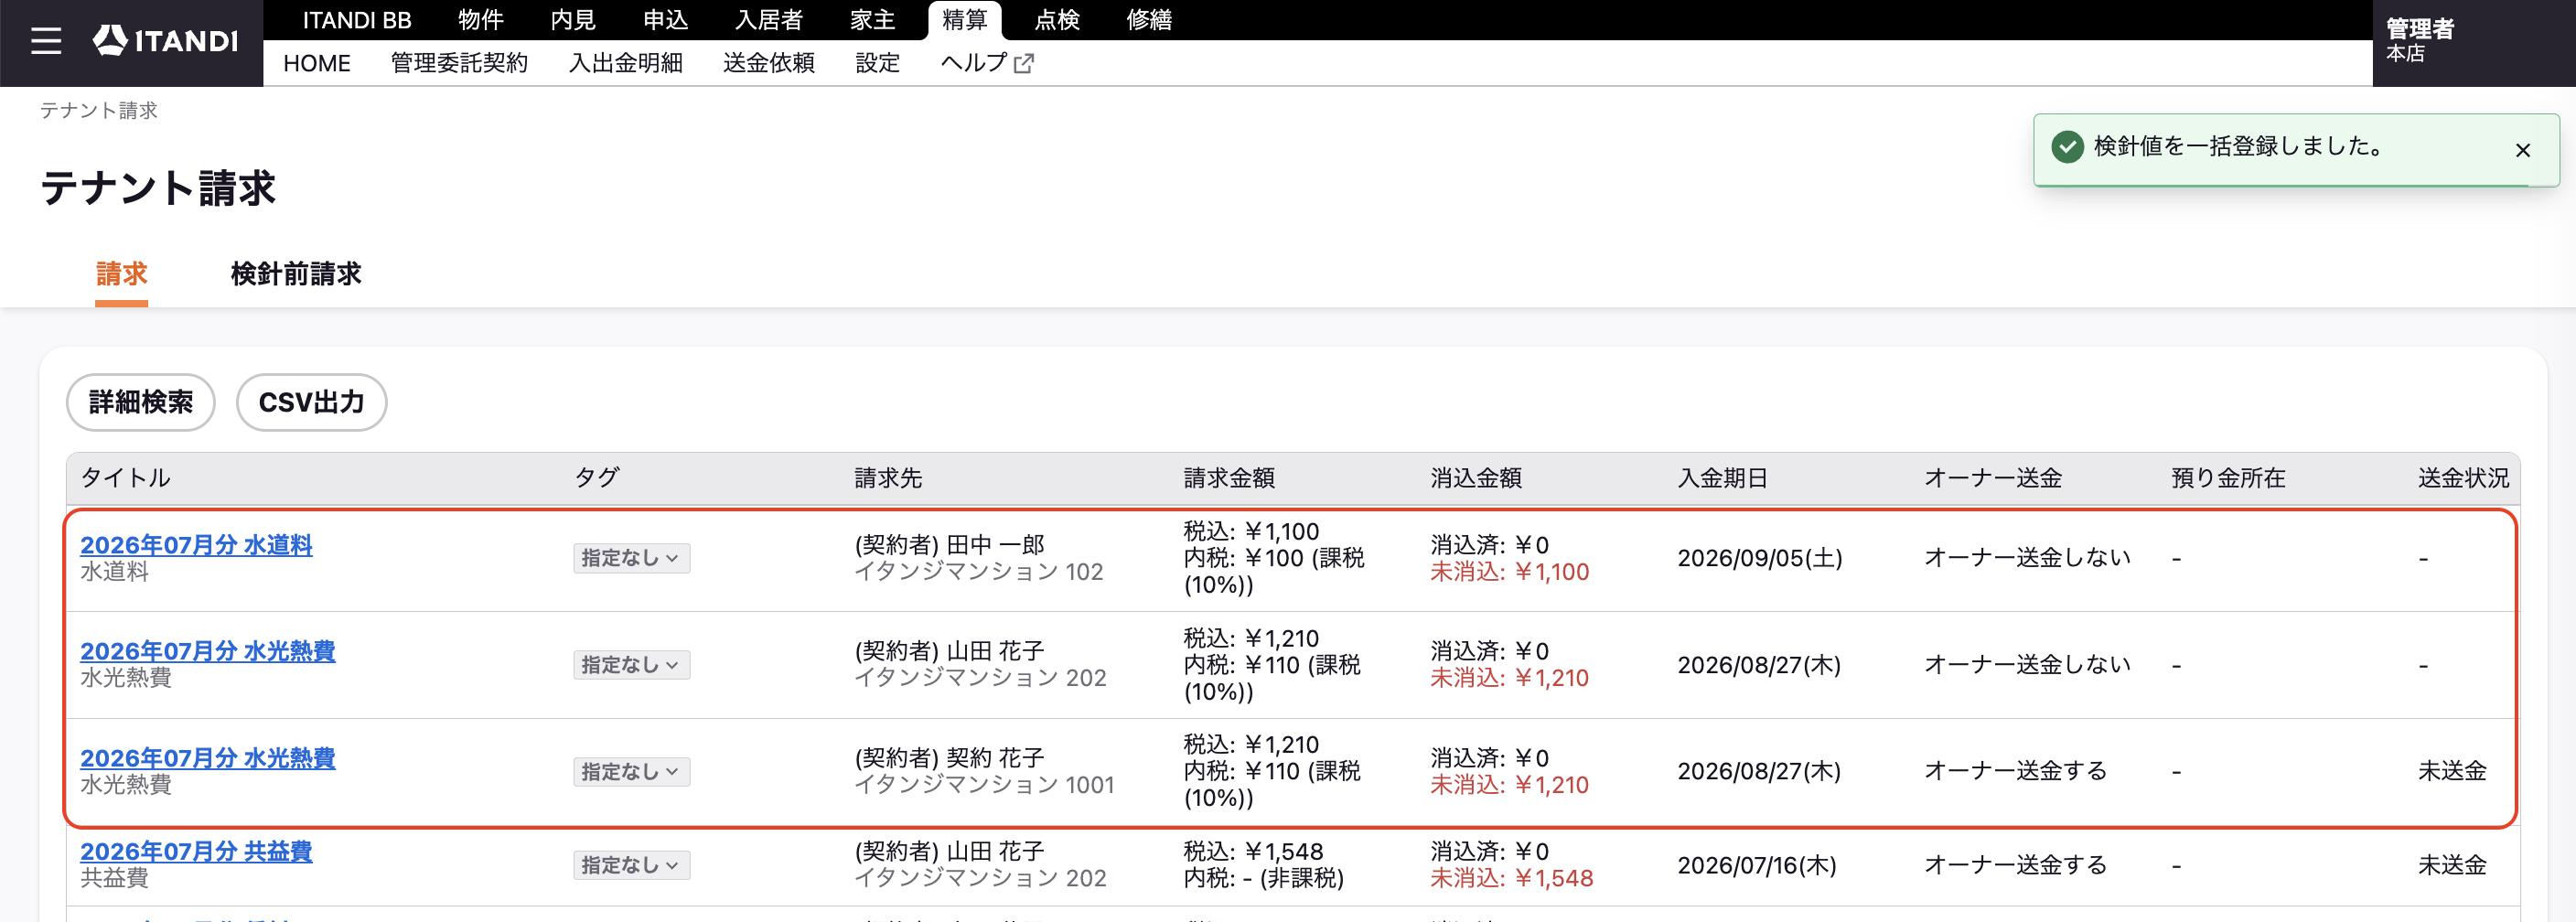
Task: Open 水光熱費 link for 山田 花子
Action: (x=207, y=651)
